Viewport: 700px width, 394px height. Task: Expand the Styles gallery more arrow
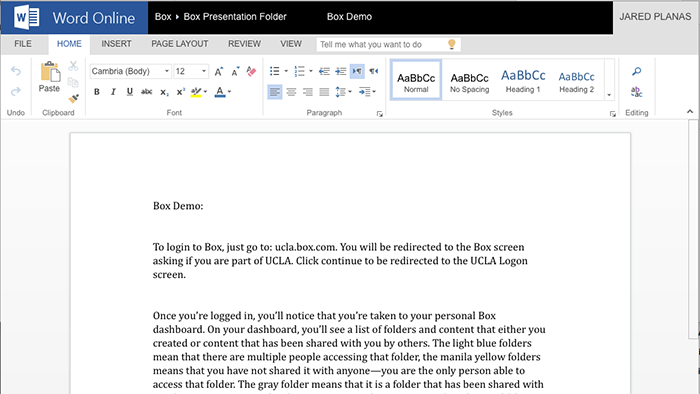tap(609, 95)
